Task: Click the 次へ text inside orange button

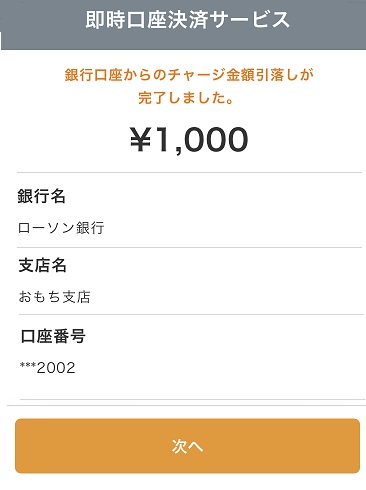Action: (187, 446)
